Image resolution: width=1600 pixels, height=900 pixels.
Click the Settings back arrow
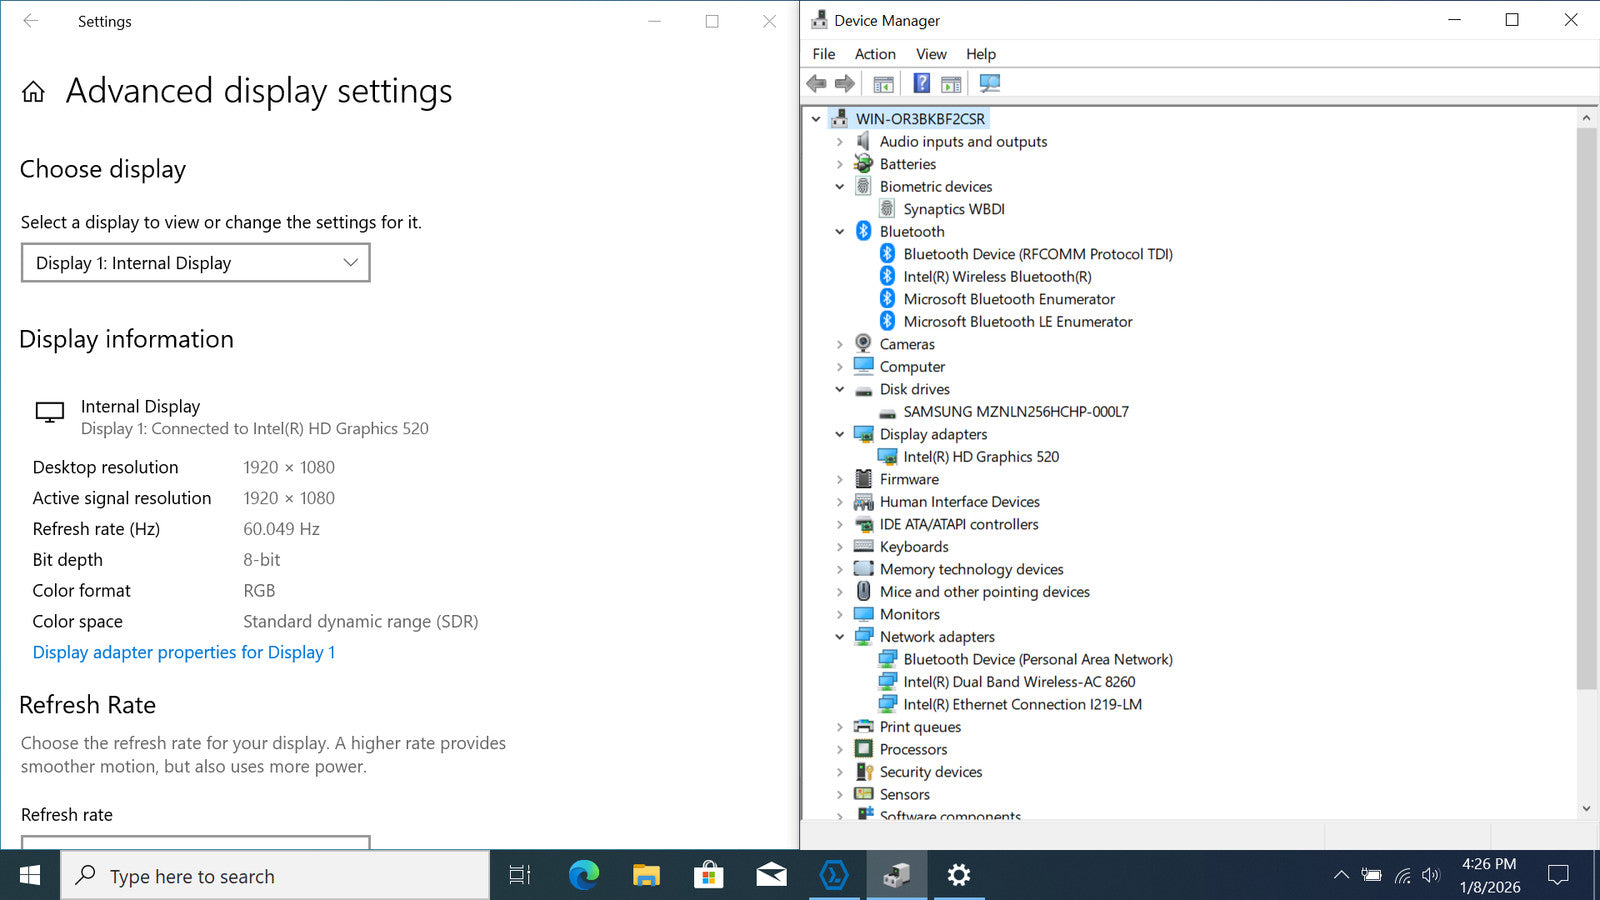tap(31, 21)
